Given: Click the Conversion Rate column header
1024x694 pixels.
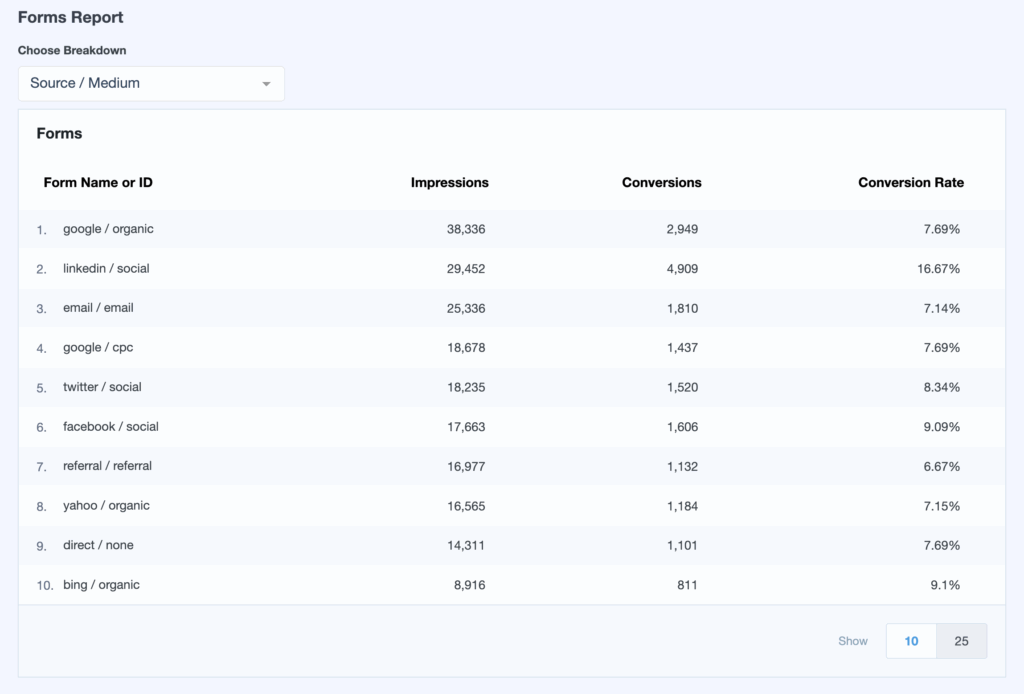Looking at the screenshot, I should [910, 183].
